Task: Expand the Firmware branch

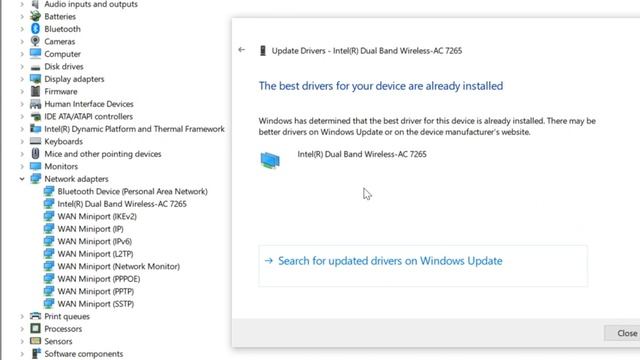Action: click(x=22, y=91)
